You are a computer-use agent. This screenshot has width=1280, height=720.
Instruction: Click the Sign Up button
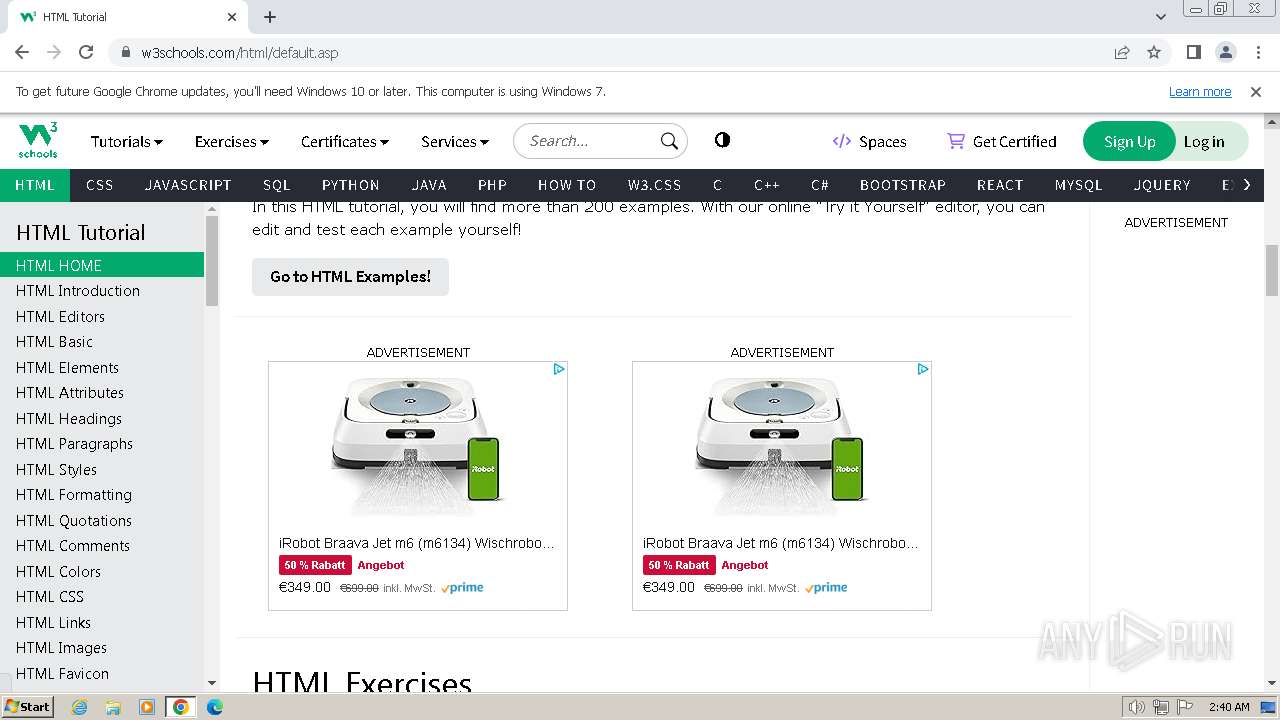pyautogui.click(x=1130, y=141)
